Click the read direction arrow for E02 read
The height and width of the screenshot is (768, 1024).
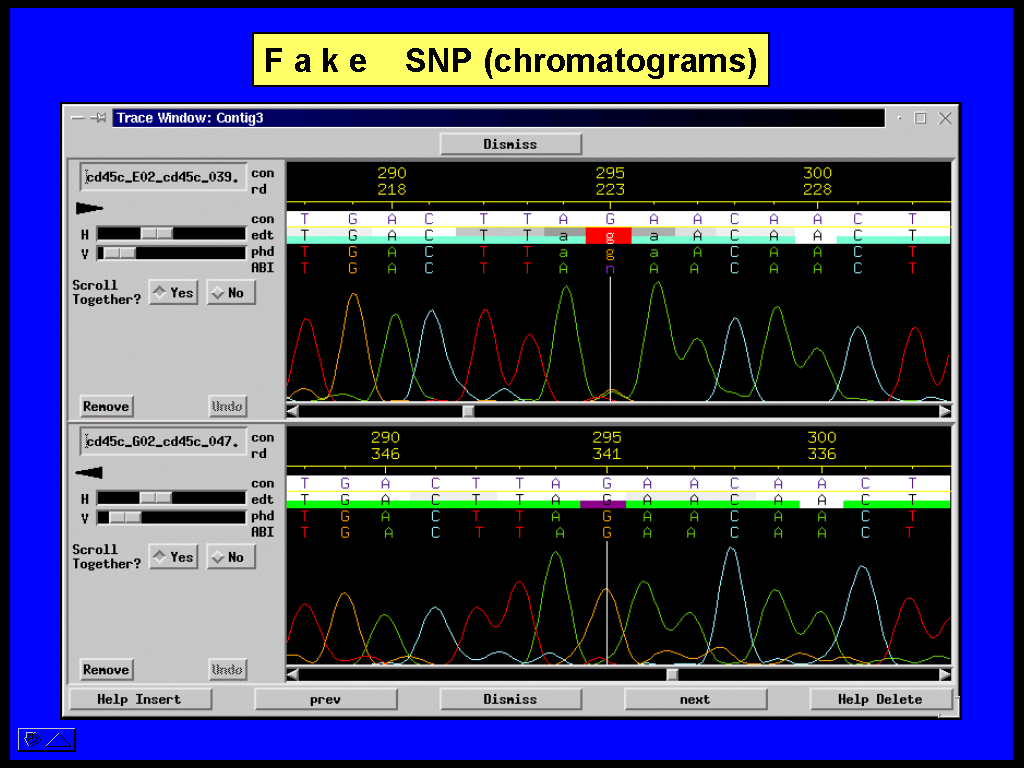(89, 209)
